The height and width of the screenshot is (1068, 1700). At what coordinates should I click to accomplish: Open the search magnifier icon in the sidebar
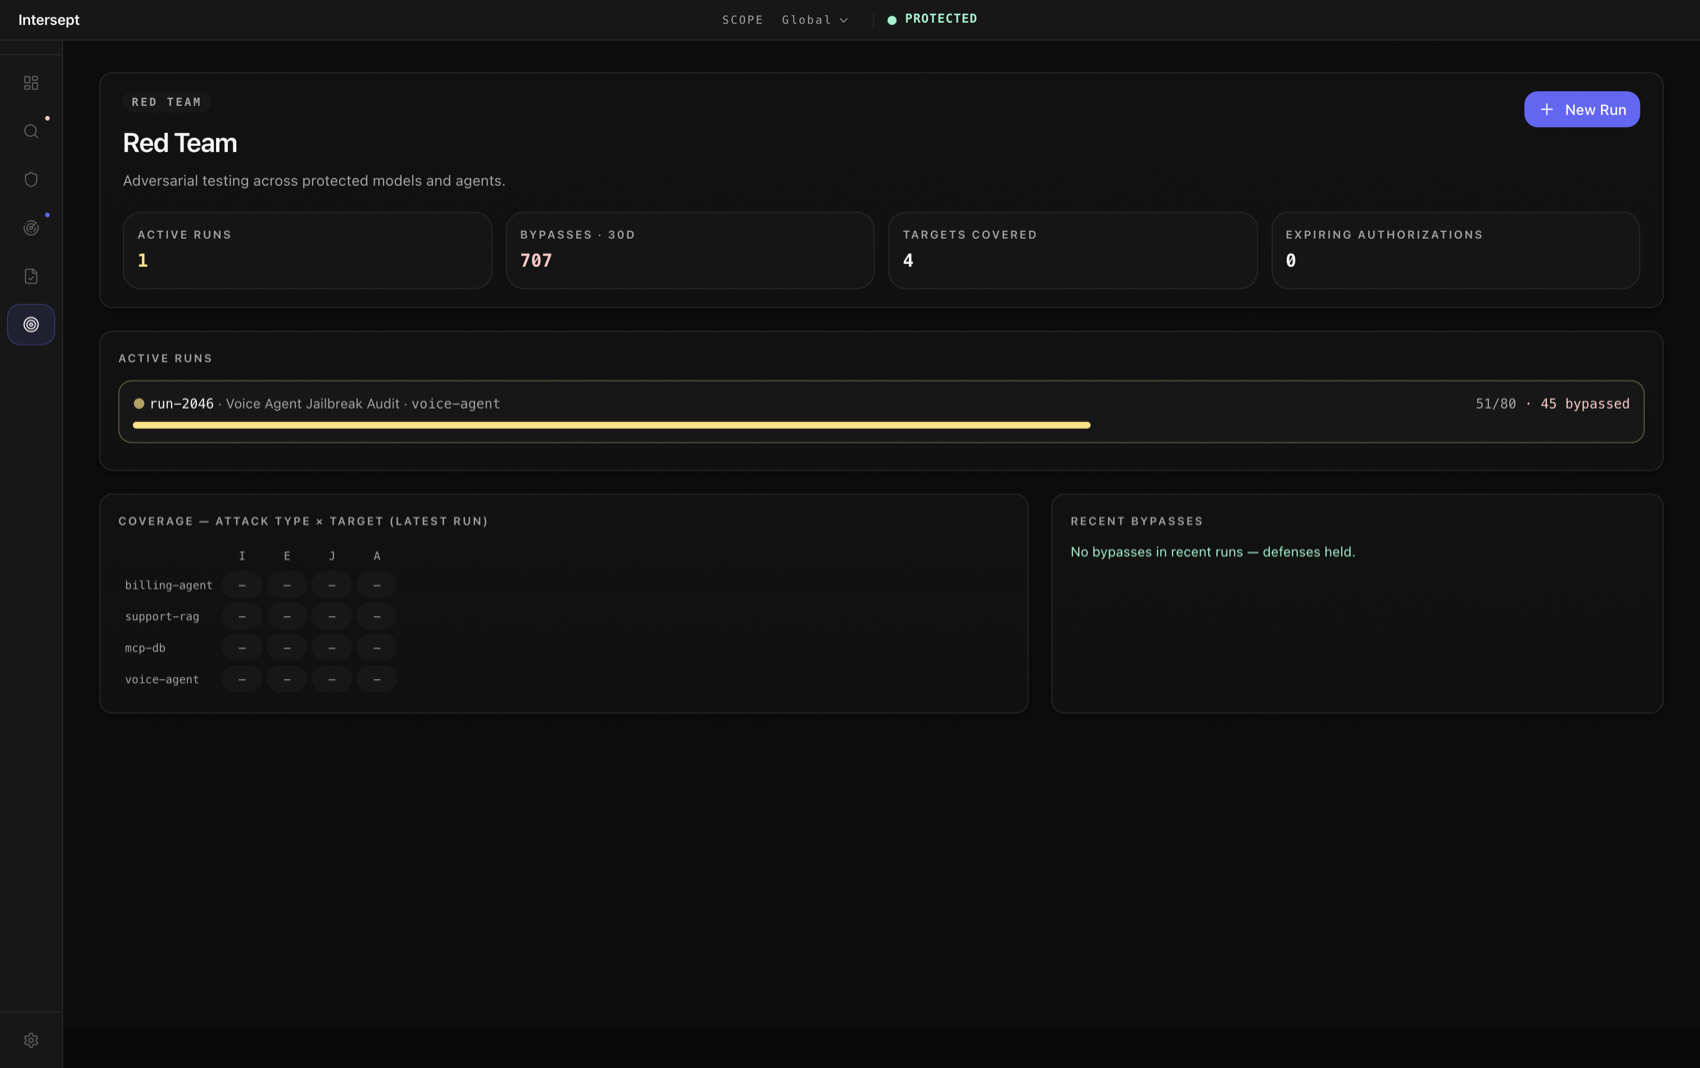pyautogui.click(x=31, y=131)
